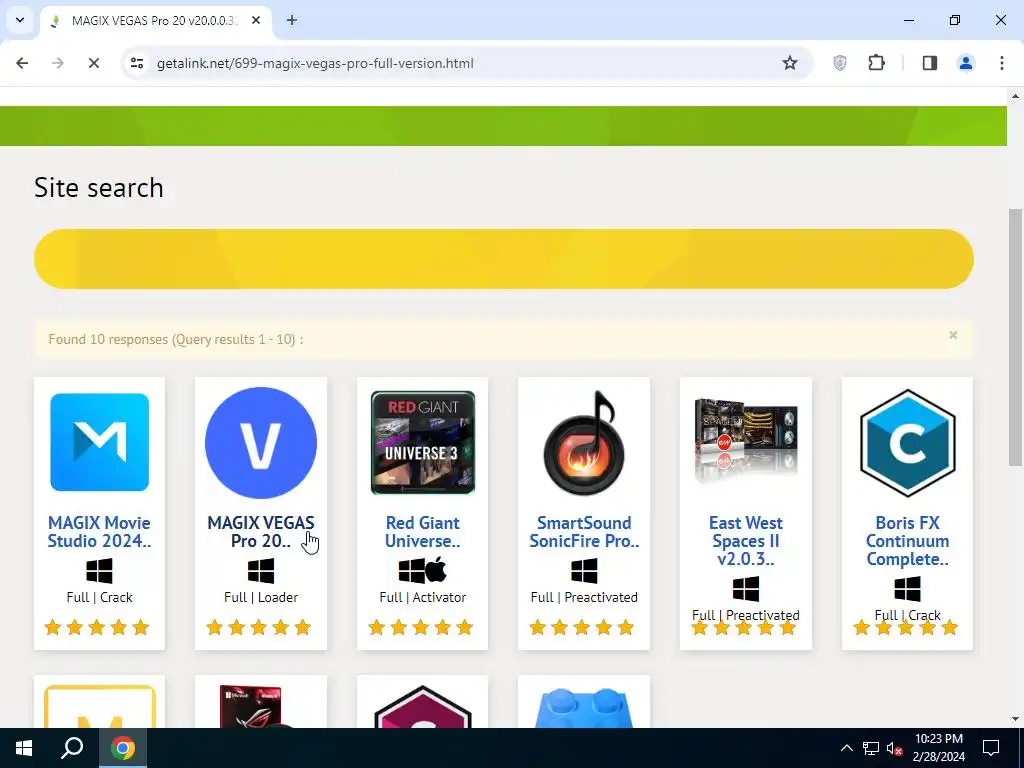
Task: Open the SmartSound SonicFire Pro title link
Action: click(x=584, y=532)
